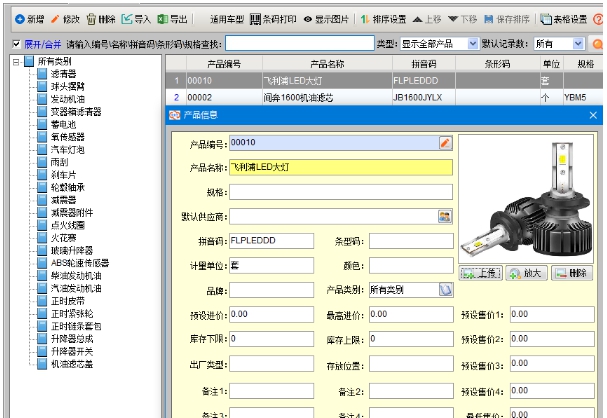Select ABS轮速传感器 category in tree
Screen dimensions: 607x418
[x=80, y=263]
